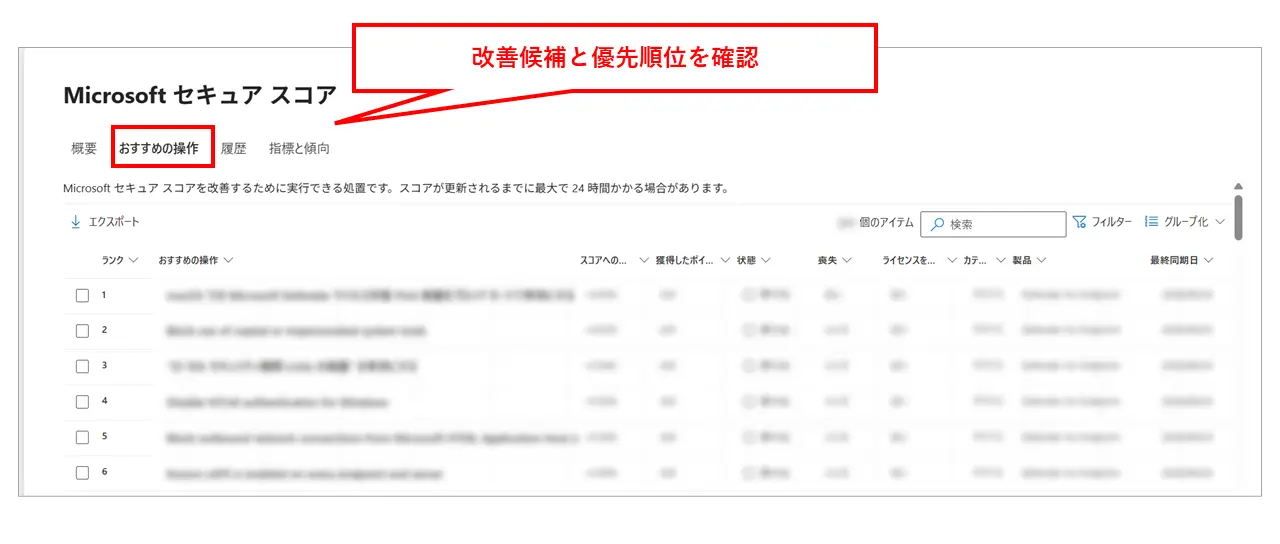Sort by the 状態 column
The width and height of the screenshot is (1280, 544).
pyautogui.click(x=754, y=260)
